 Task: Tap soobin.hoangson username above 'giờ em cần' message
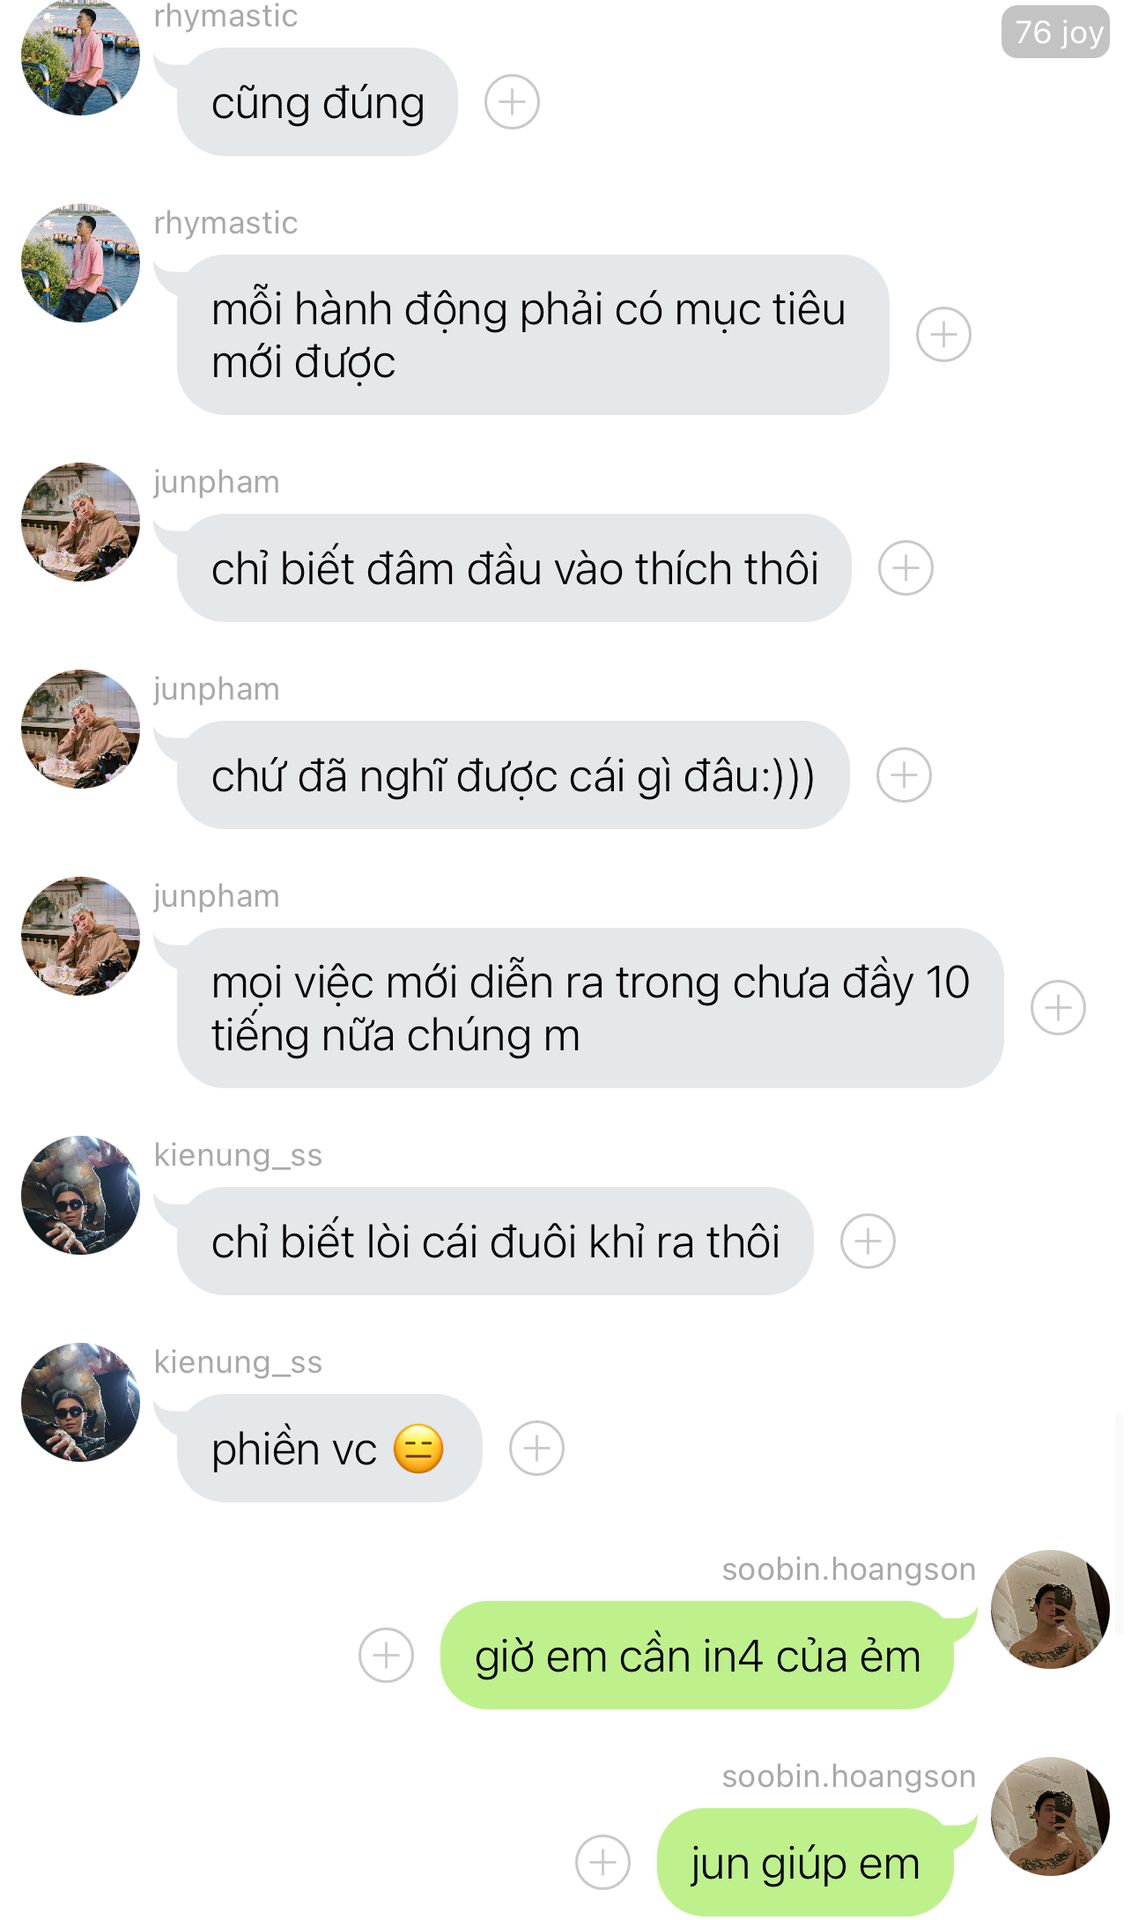pyautogui.click(x=849, y=1569)
